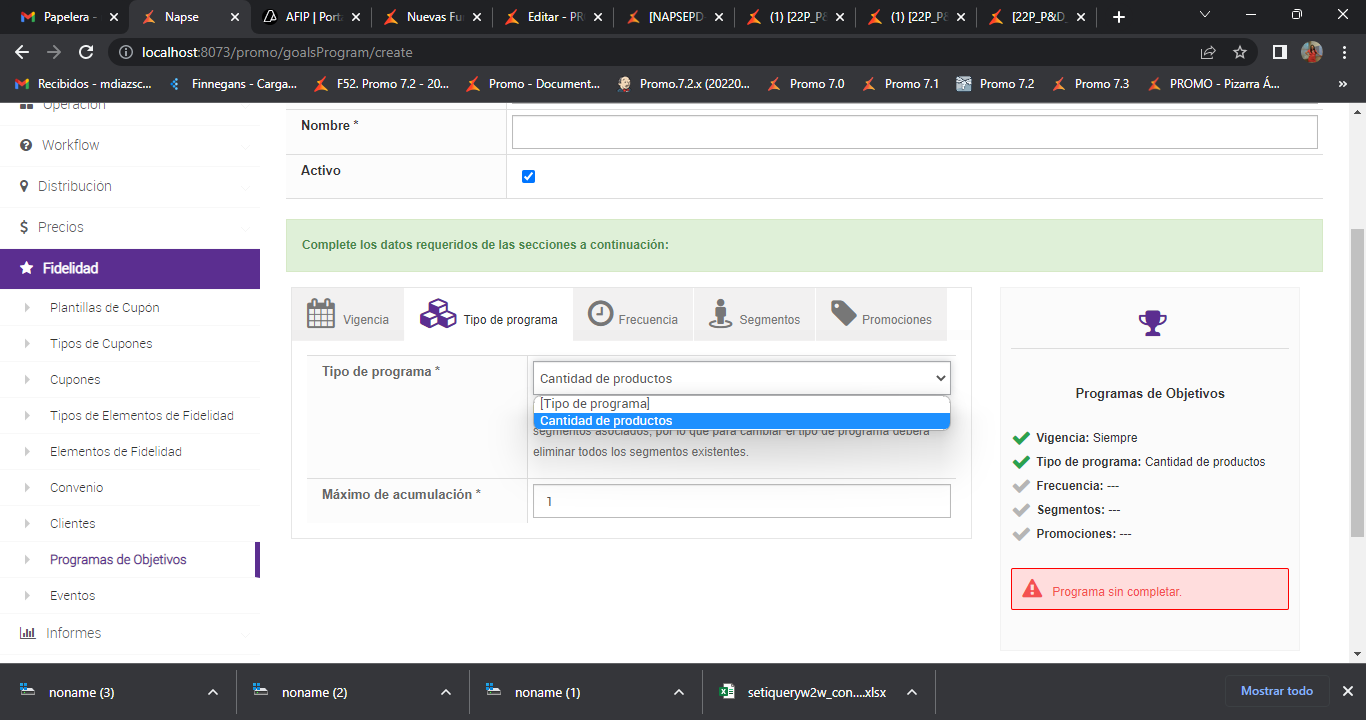Open the 'Promo 7.0' bookmark
Screen dimensions: 1366x720
pos(806,84)
